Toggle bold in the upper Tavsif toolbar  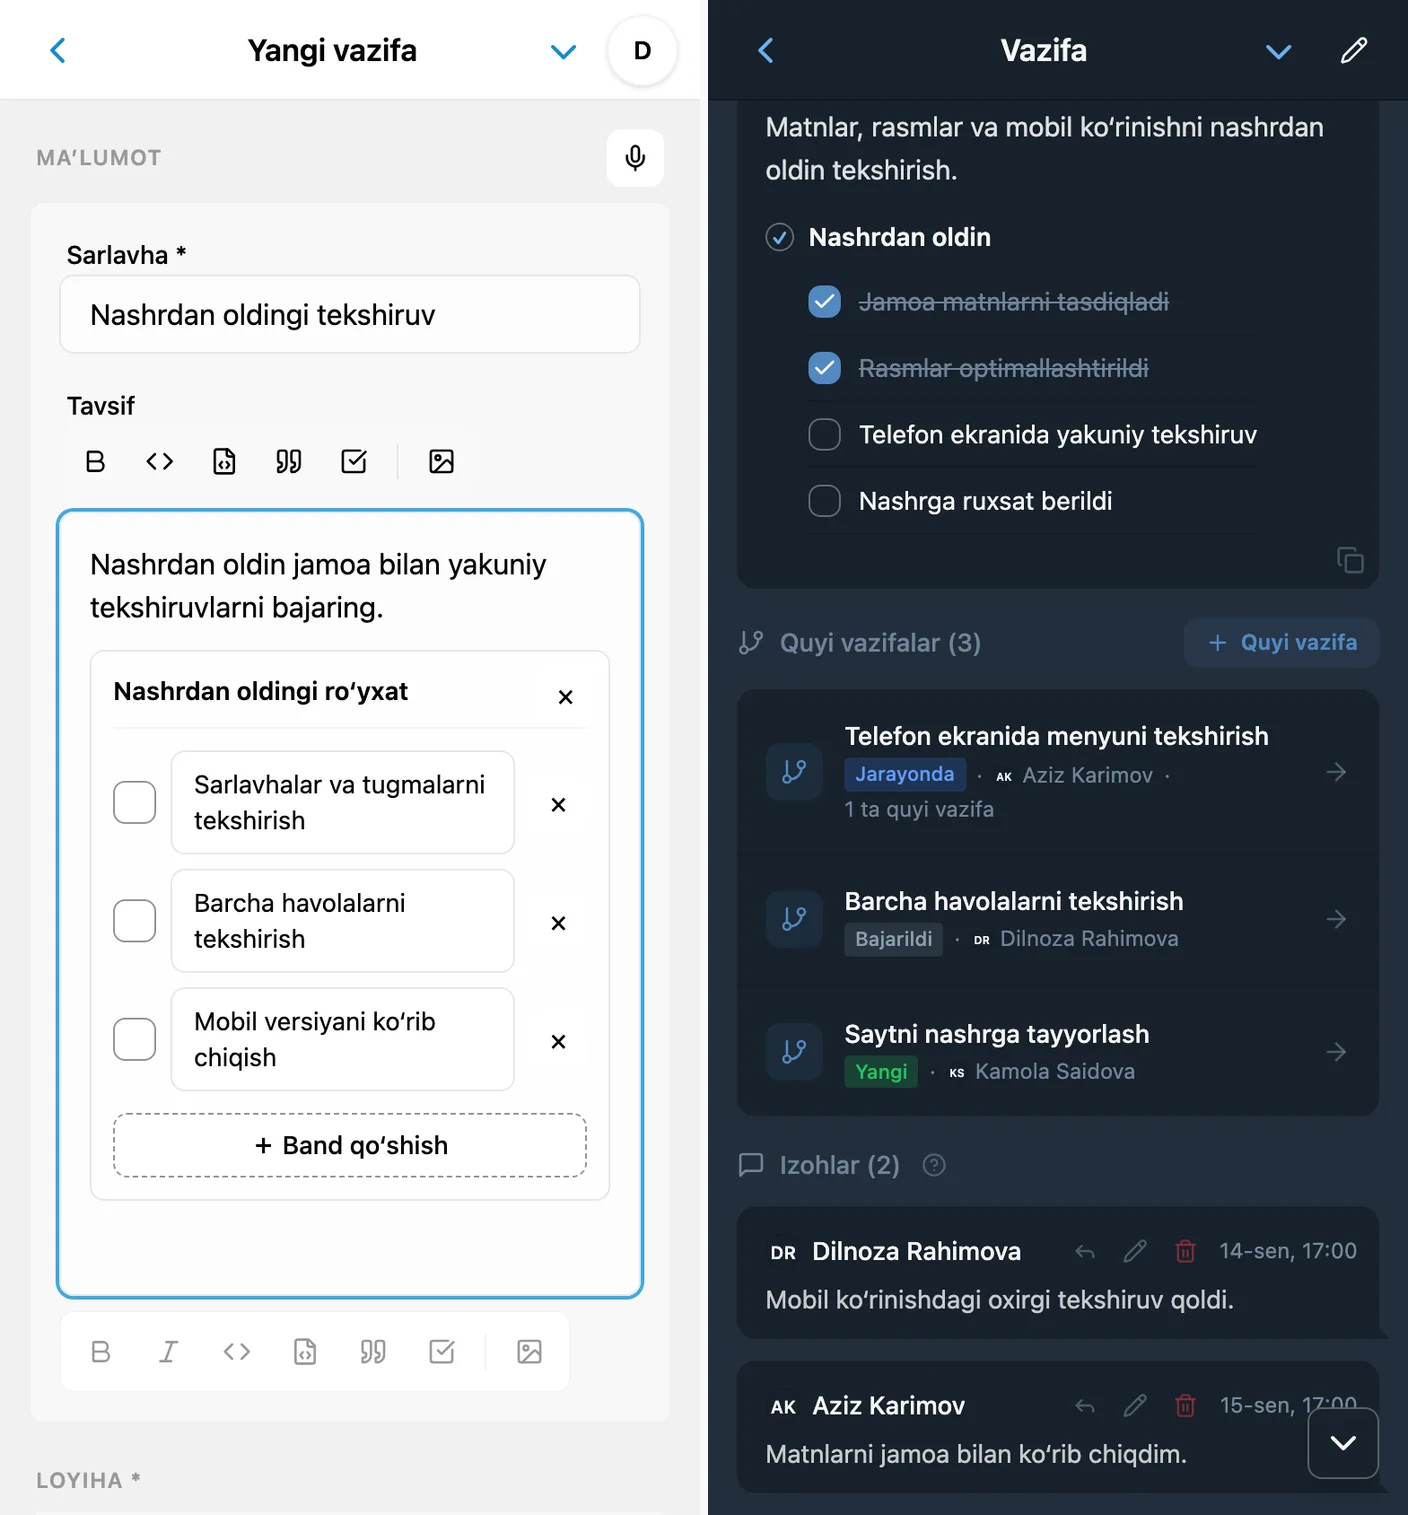pos(96,461)
